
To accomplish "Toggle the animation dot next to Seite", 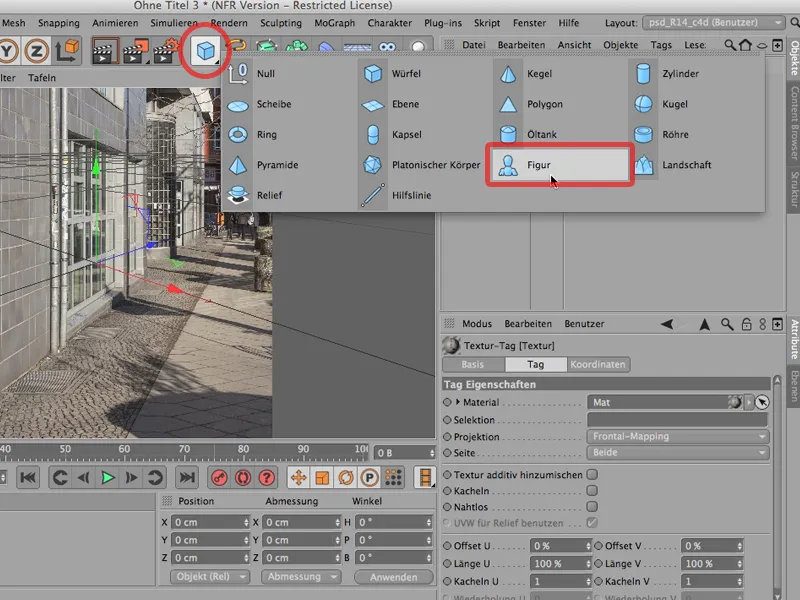I will (x=447, y=453).
